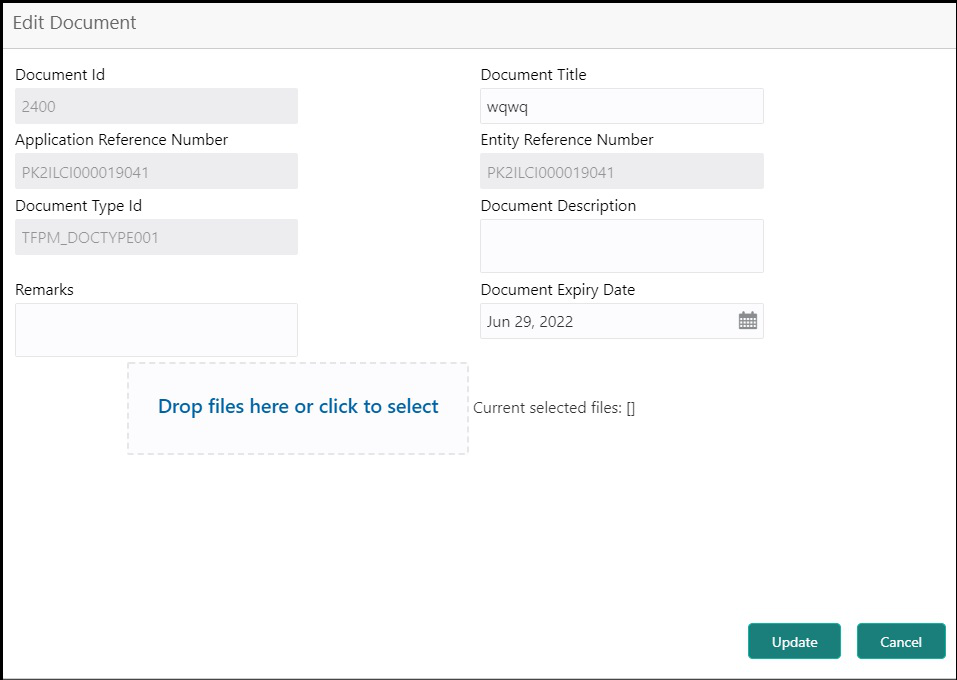Click the disabled Document Id field 2400
Viewport: 957px width, 680px height.
156,106
